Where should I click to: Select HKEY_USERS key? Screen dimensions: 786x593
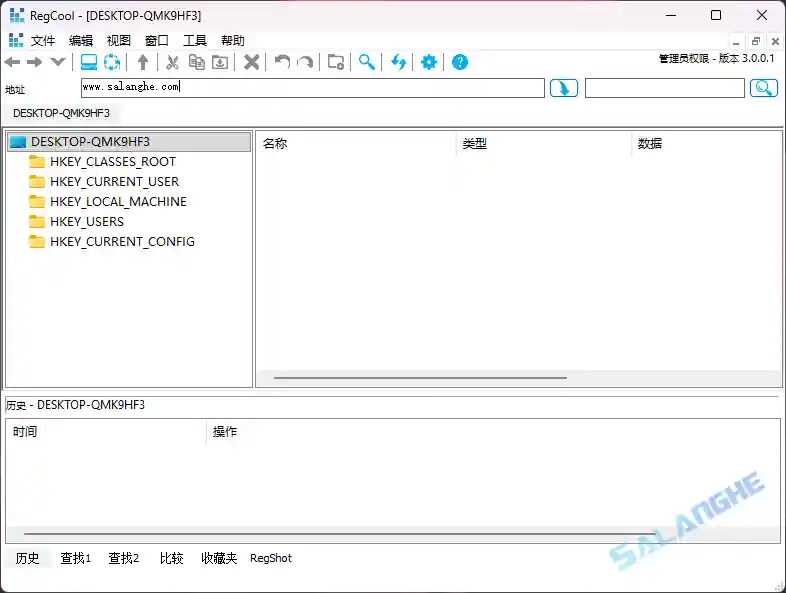(87, 222)
